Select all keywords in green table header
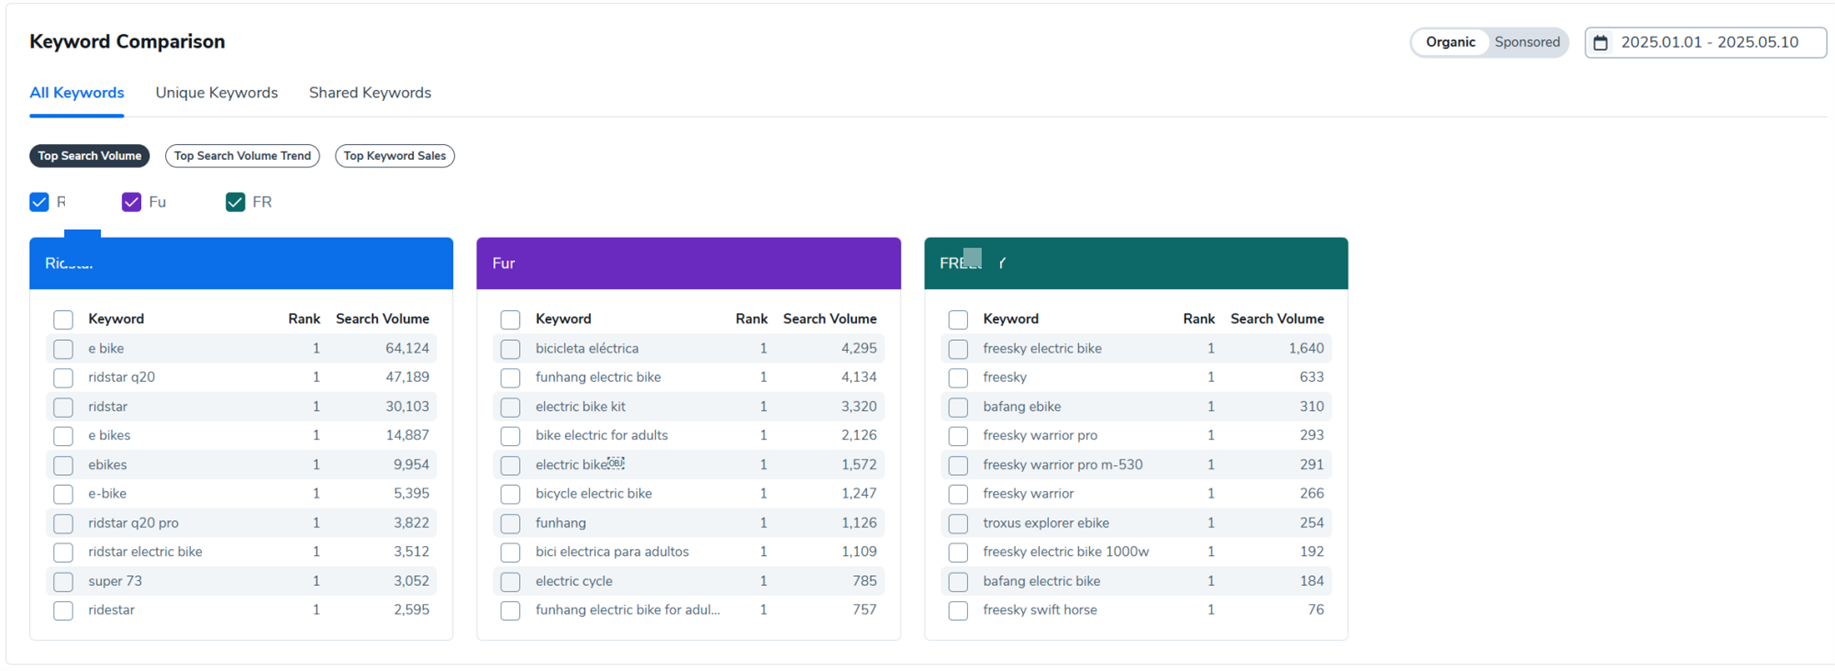This screenshot has width=1835, height=671. pos(958,320)
